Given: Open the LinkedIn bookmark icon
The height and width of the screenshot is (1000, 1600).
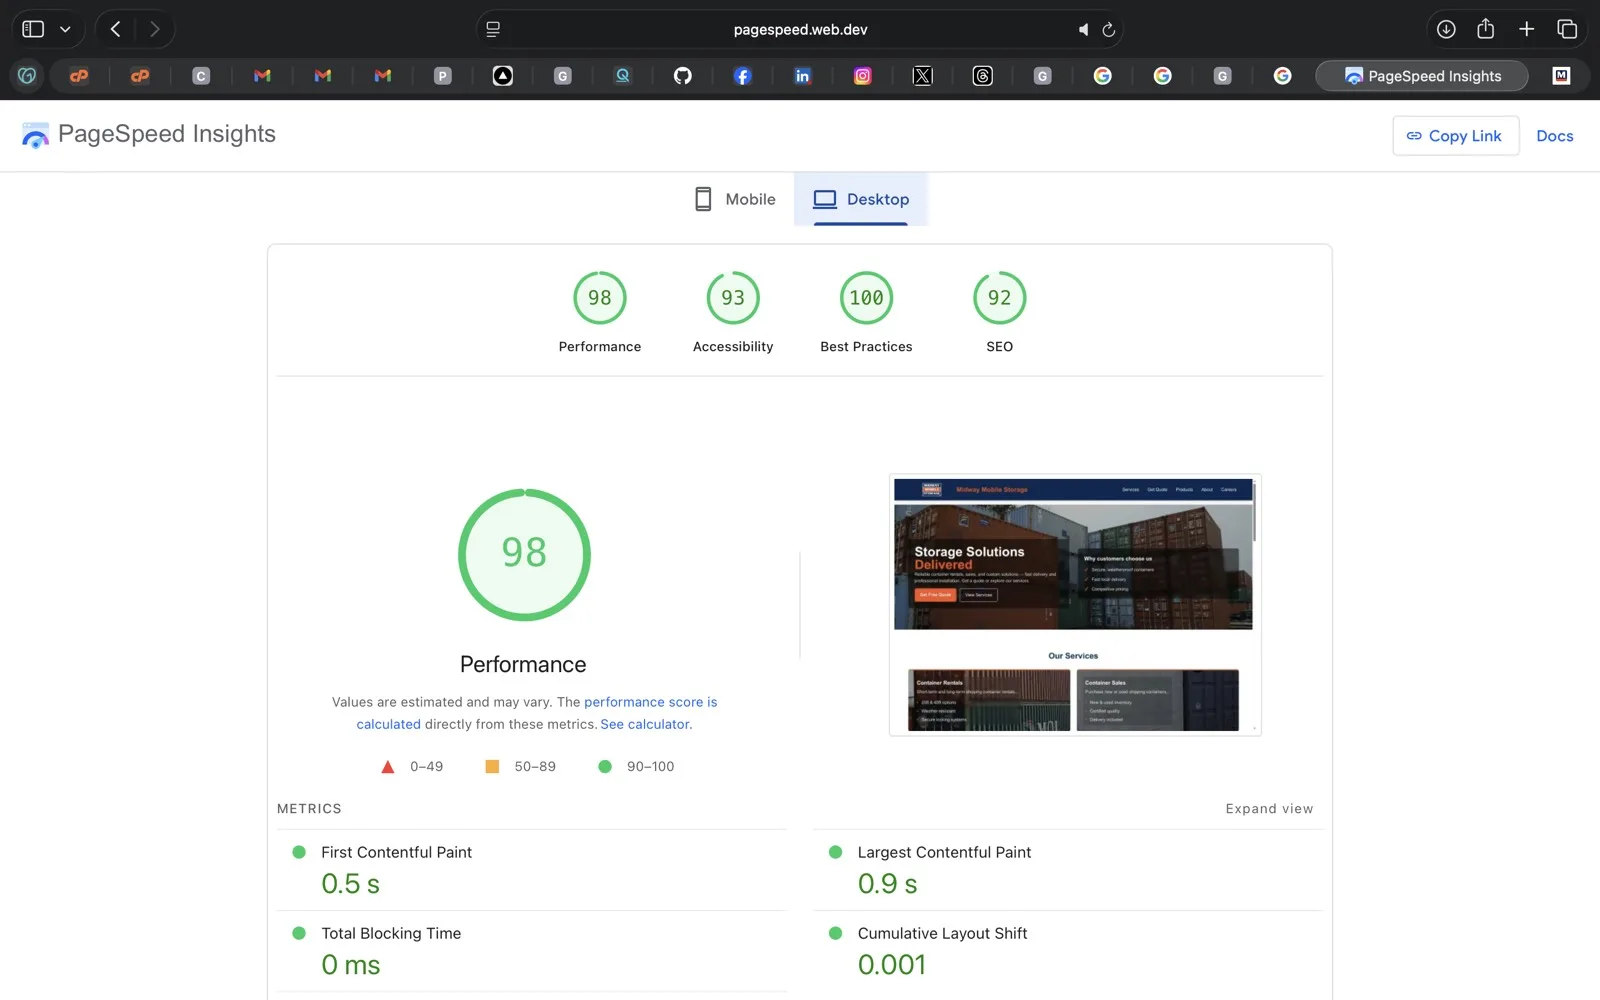Looking at the screenshot, I should point(803,75).
